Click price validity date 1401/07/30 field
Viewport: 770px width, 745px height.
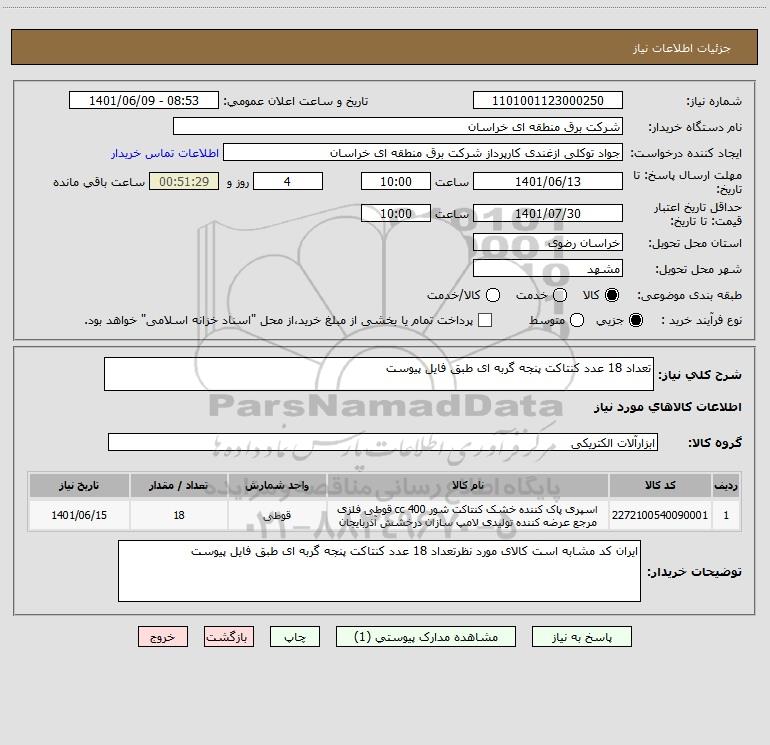click(548, 213)
